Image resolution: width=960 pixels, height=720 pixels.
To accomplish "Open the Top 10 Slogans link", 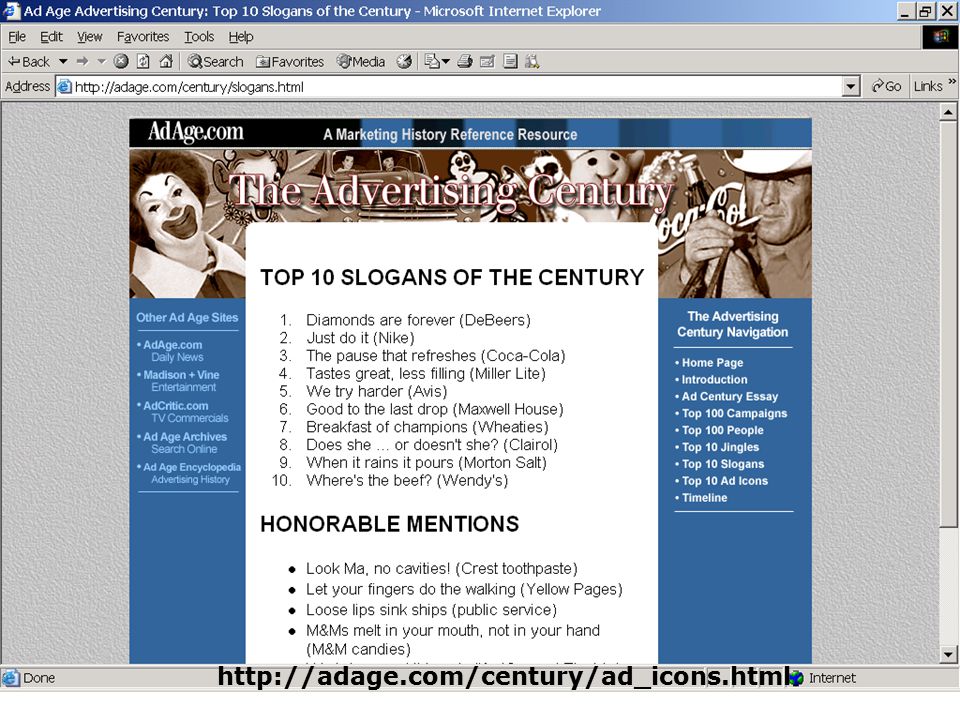I will [722, 464].
